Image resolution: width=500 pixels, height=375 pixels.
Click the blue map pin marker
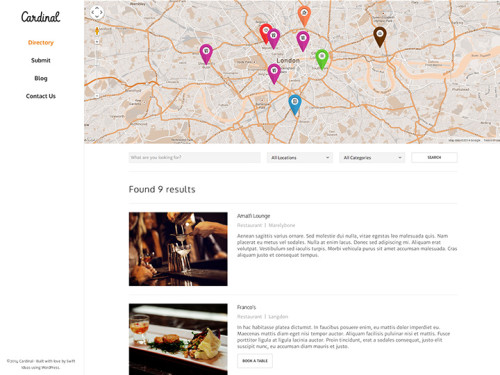coord(295,104)
